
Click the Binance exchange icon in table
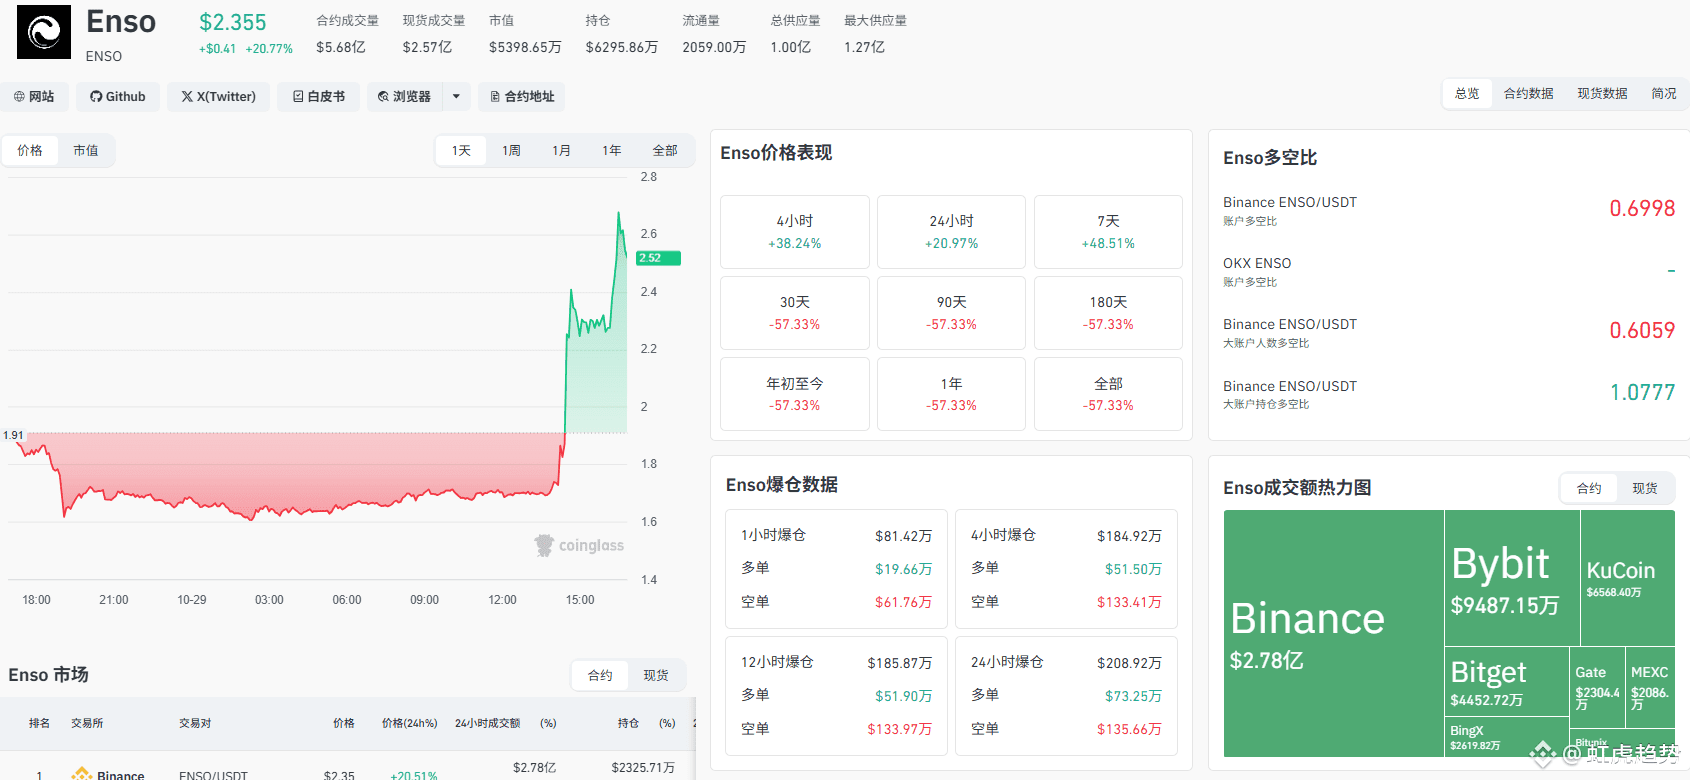click(81, 773)
